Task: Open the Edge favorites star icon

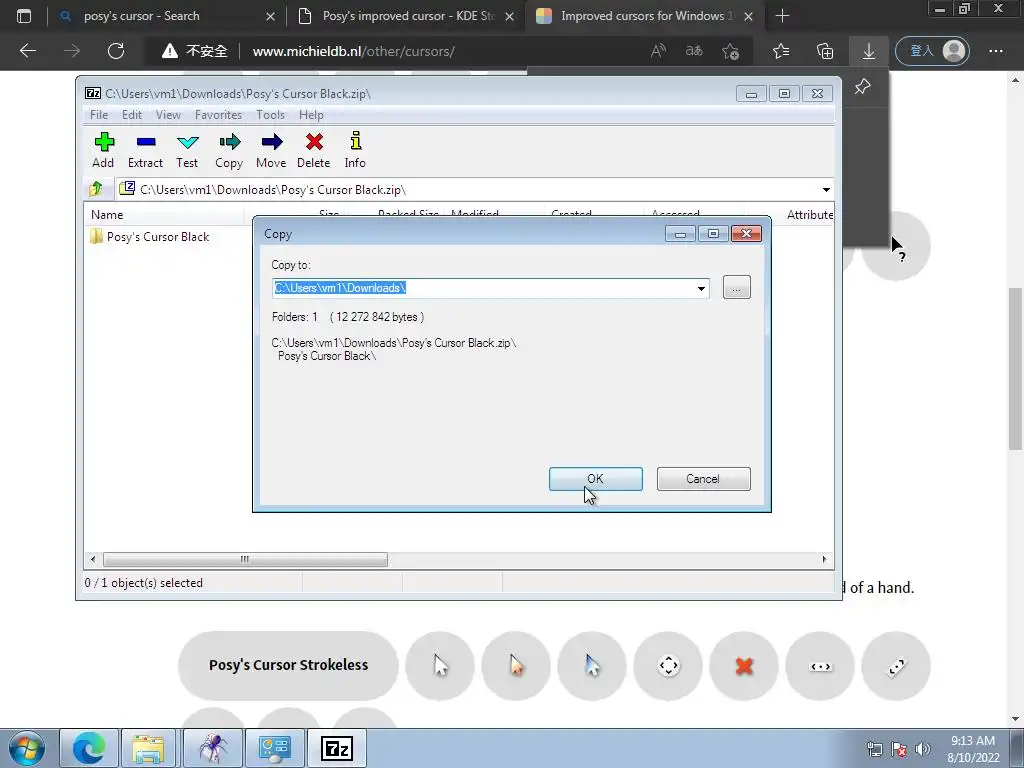Action: (780, 51)
